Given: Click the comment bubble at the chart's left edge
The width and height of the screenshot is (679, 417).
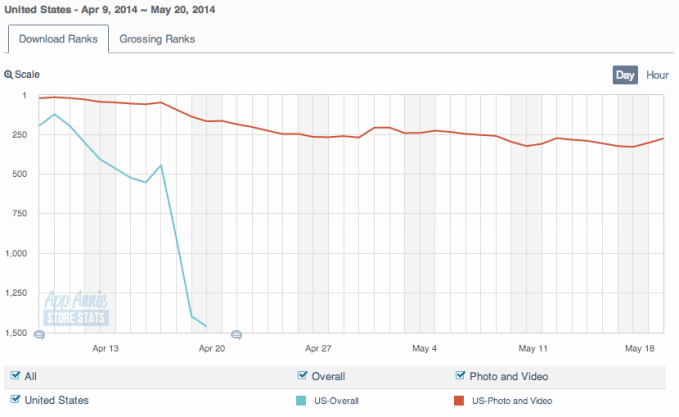Looking at the screenshot, I should pyautogui.click(x=40, y=335).
